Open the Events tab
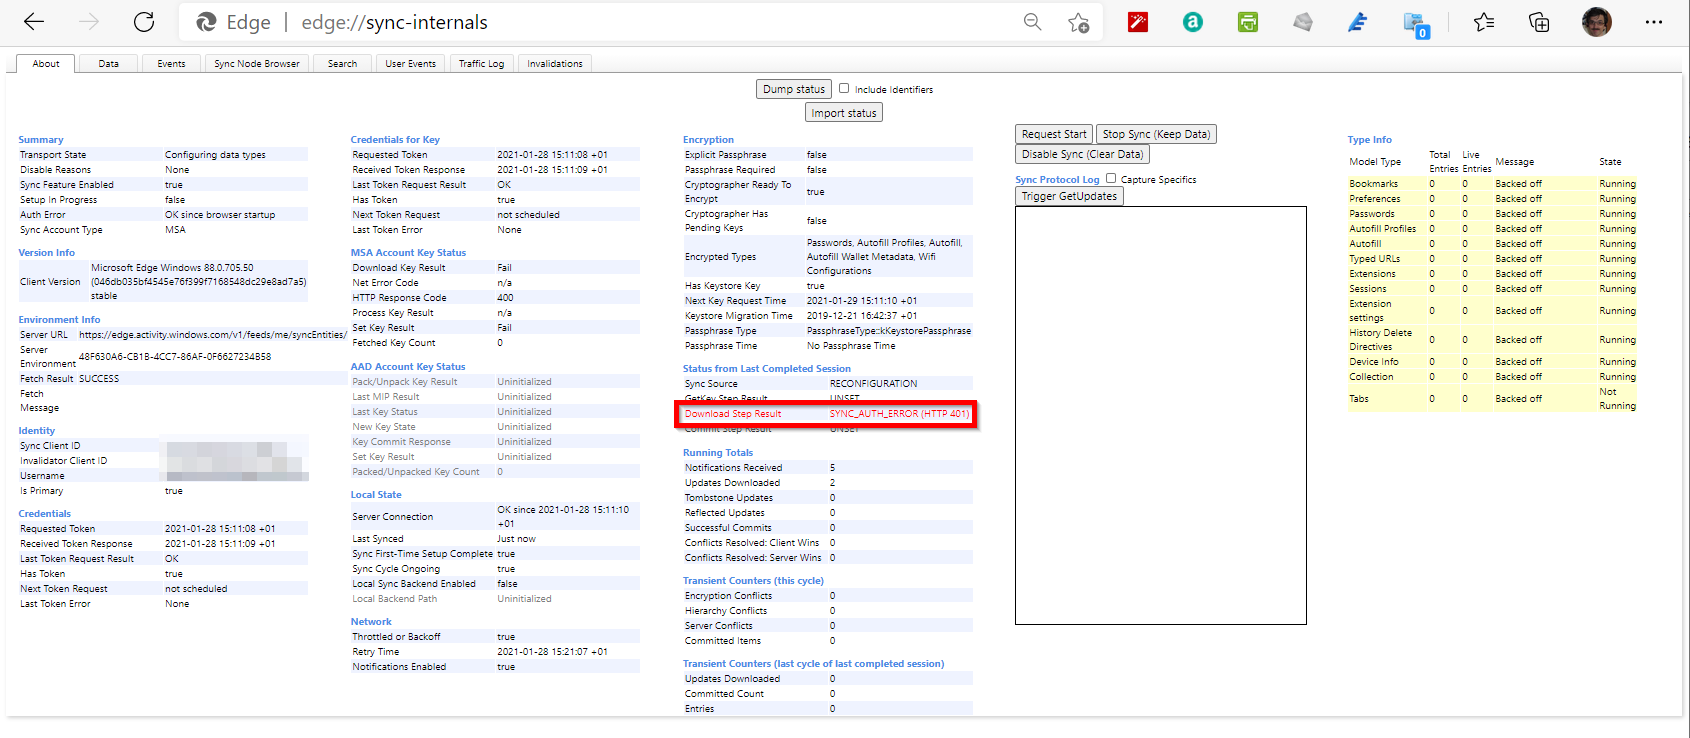The height and width of the screenshot is (738, 1690). 171,64
